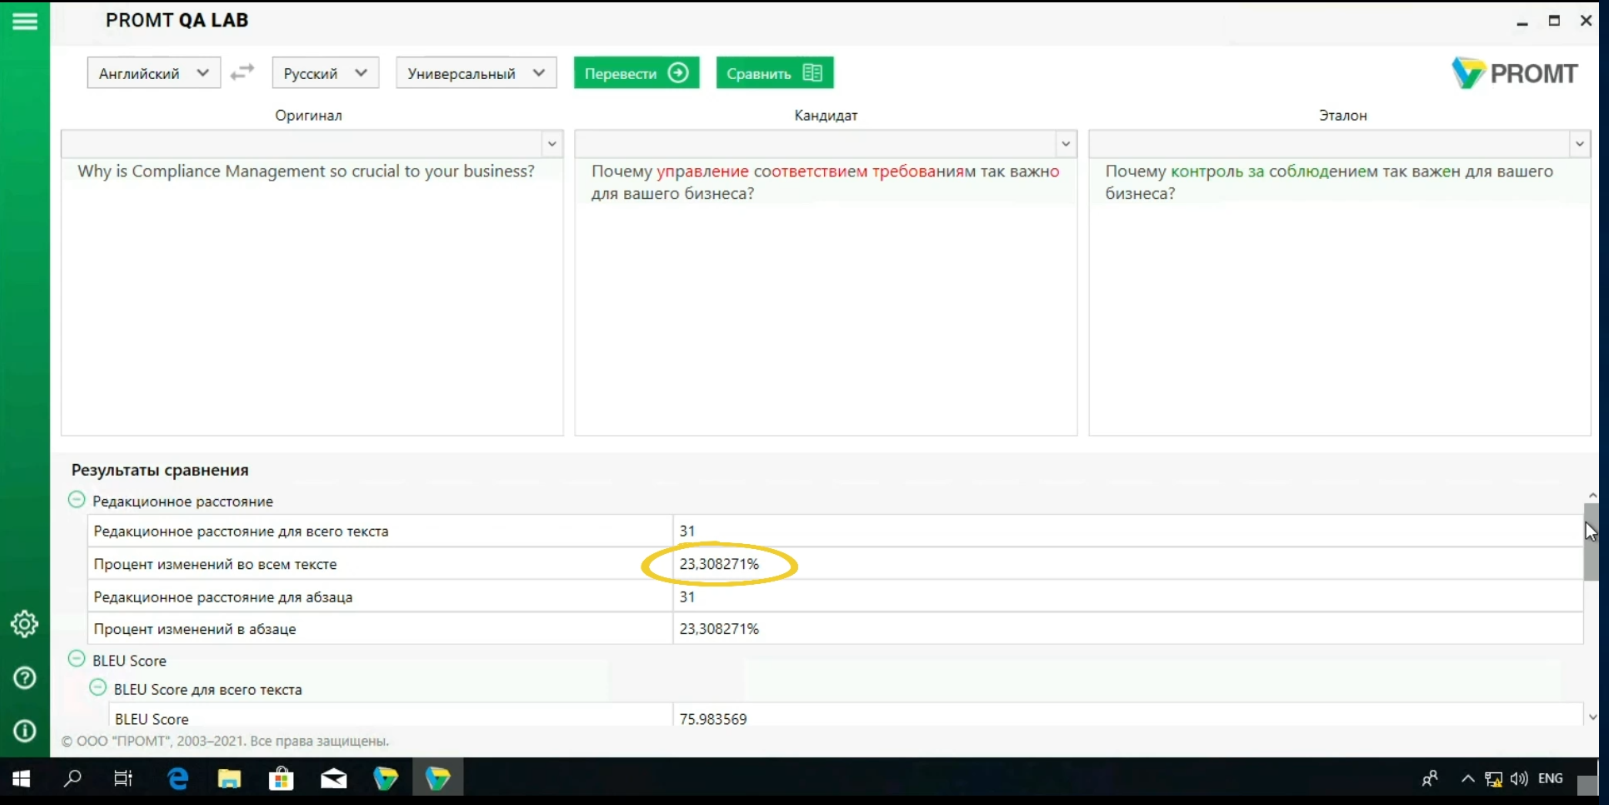Click the volume icon in system tray
The height and width of the screenshot is (805, 1609).
pyautogui.click(x=1519, y=779)
